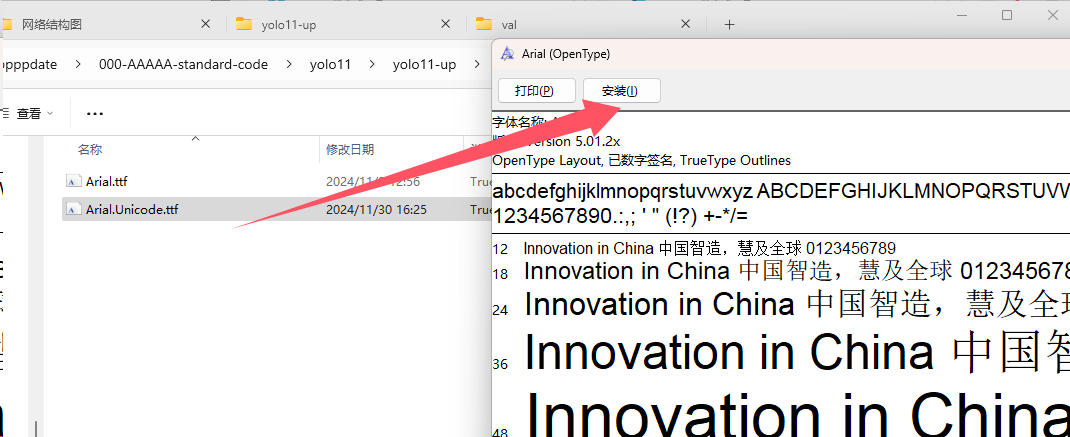
Task: Expand chevron after 000-AAAAA-standard-code breadcrumb
Action: click(289, 65)
